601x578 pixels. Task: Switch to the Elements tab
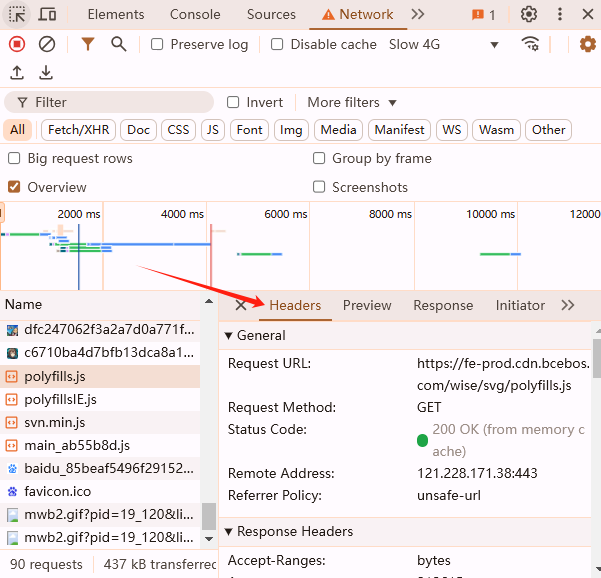116,15
